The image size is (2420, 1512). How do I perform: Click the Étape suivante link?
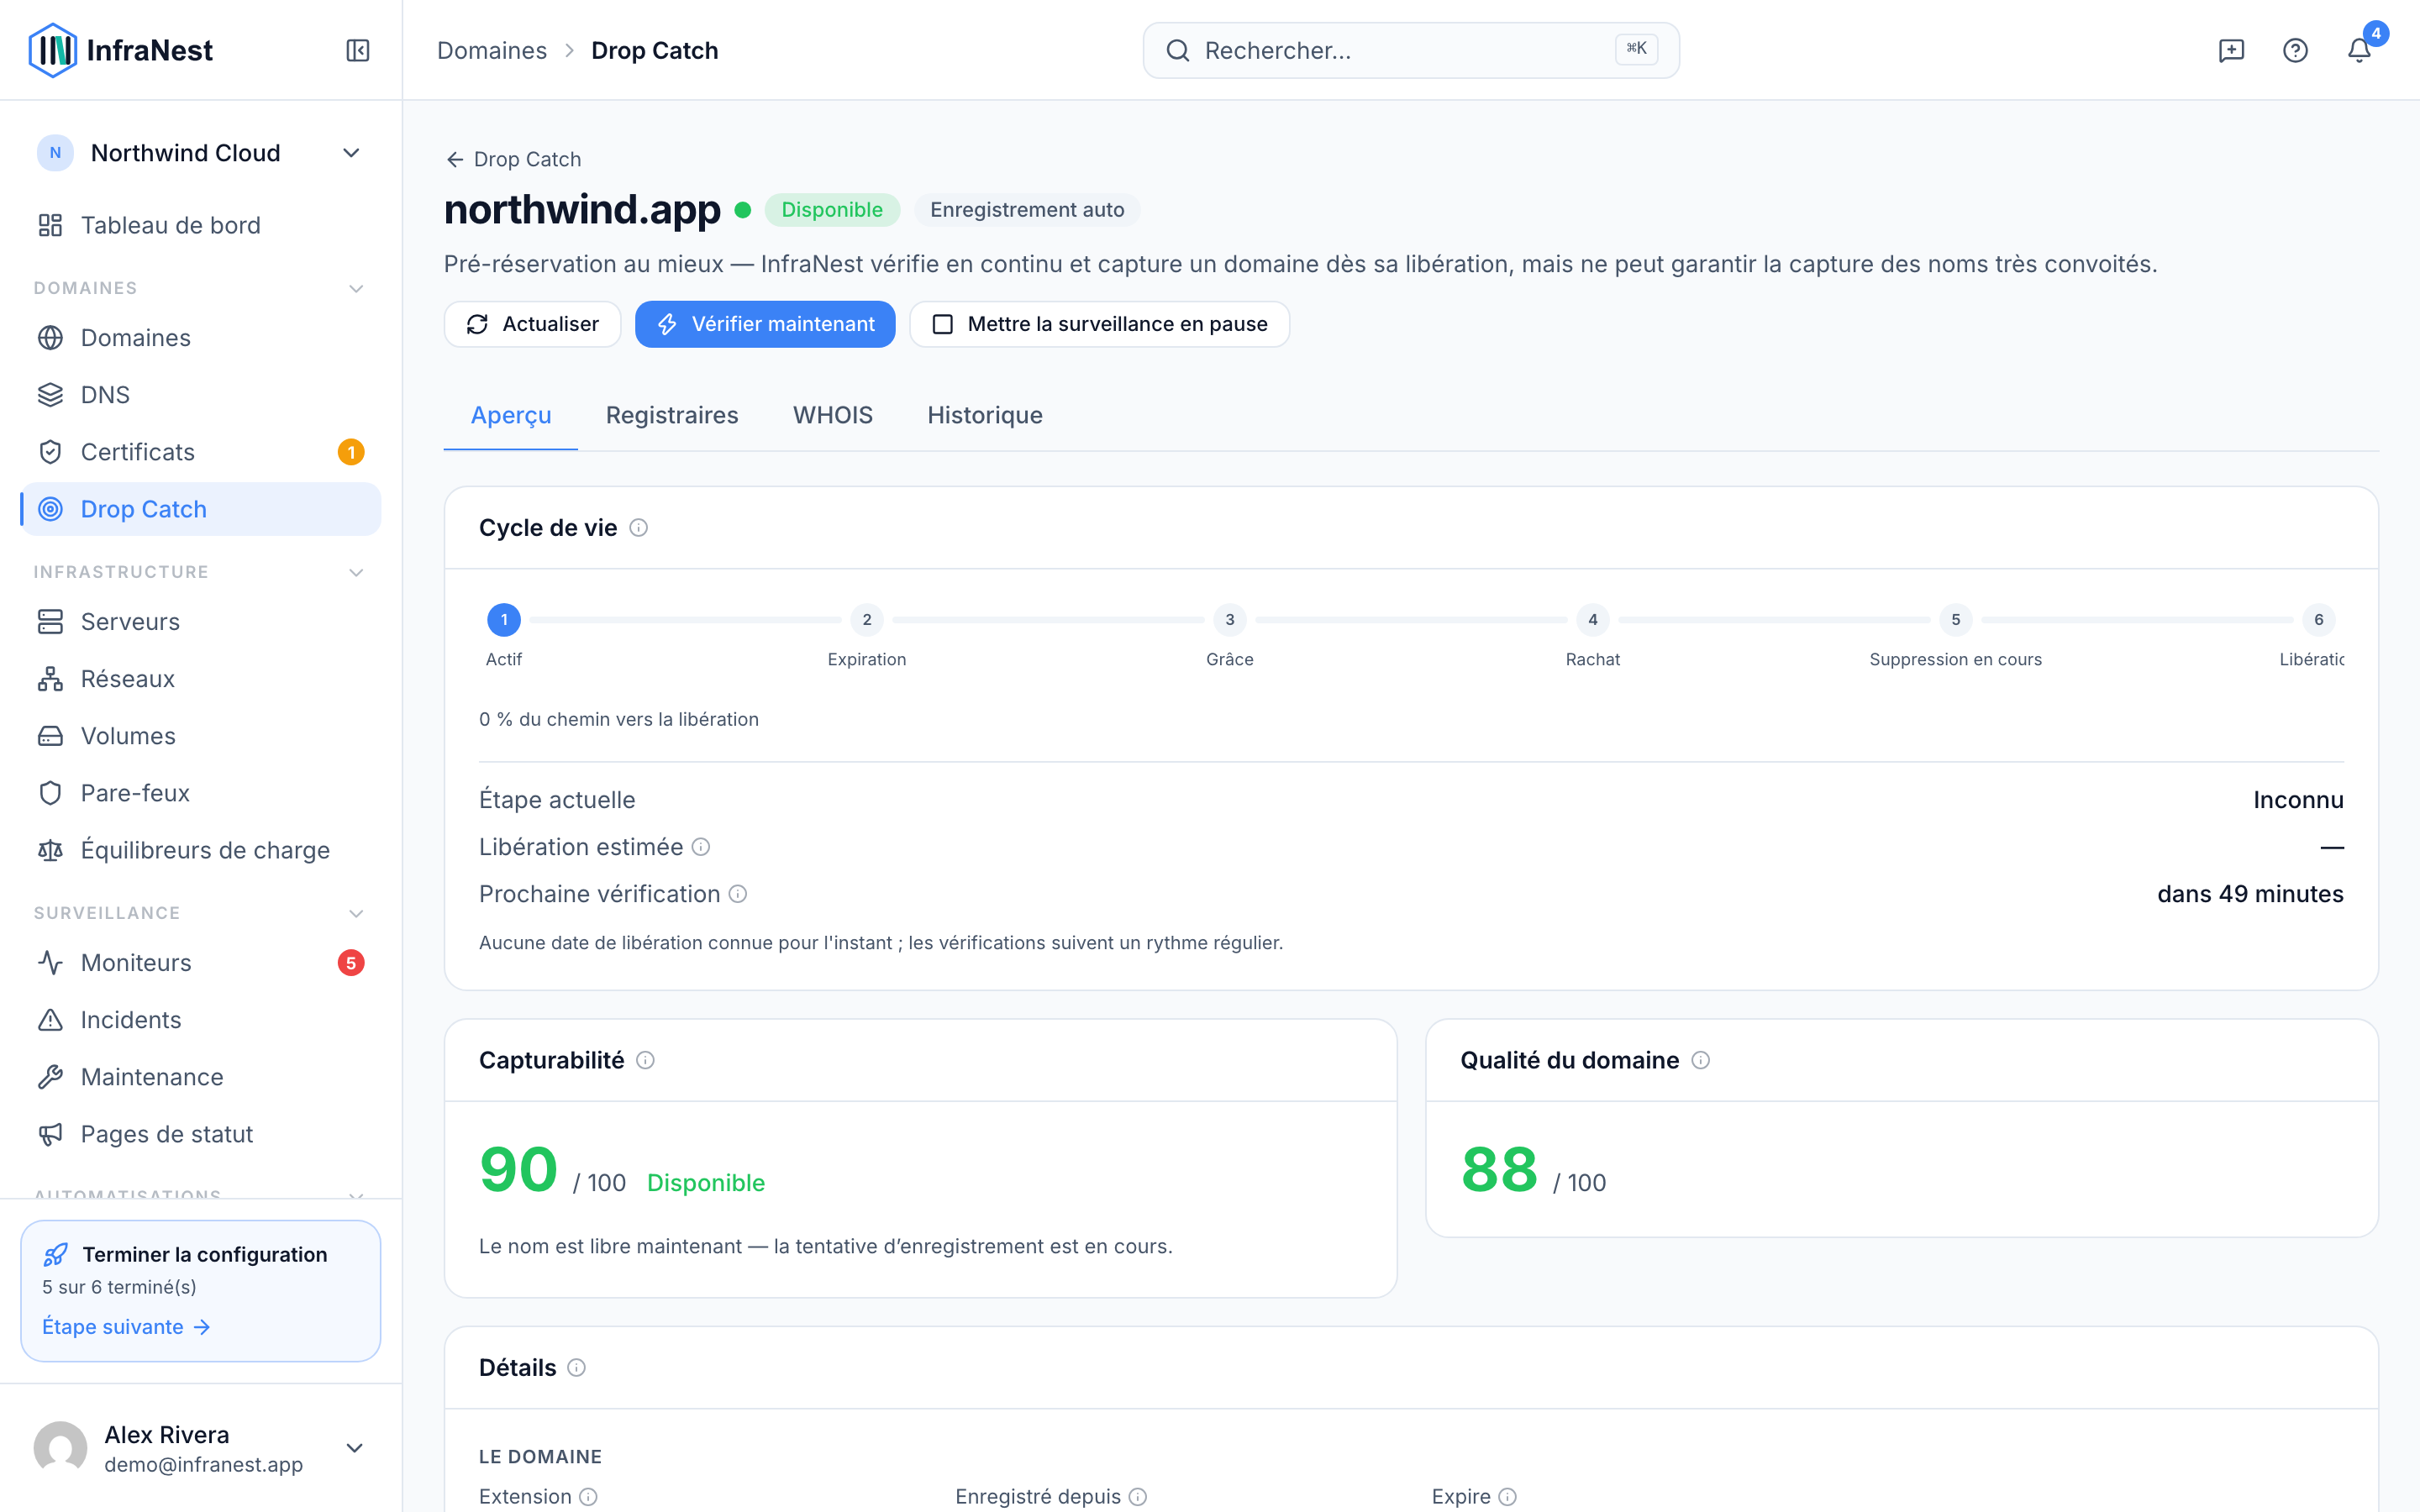click(x=126, y=1327)
